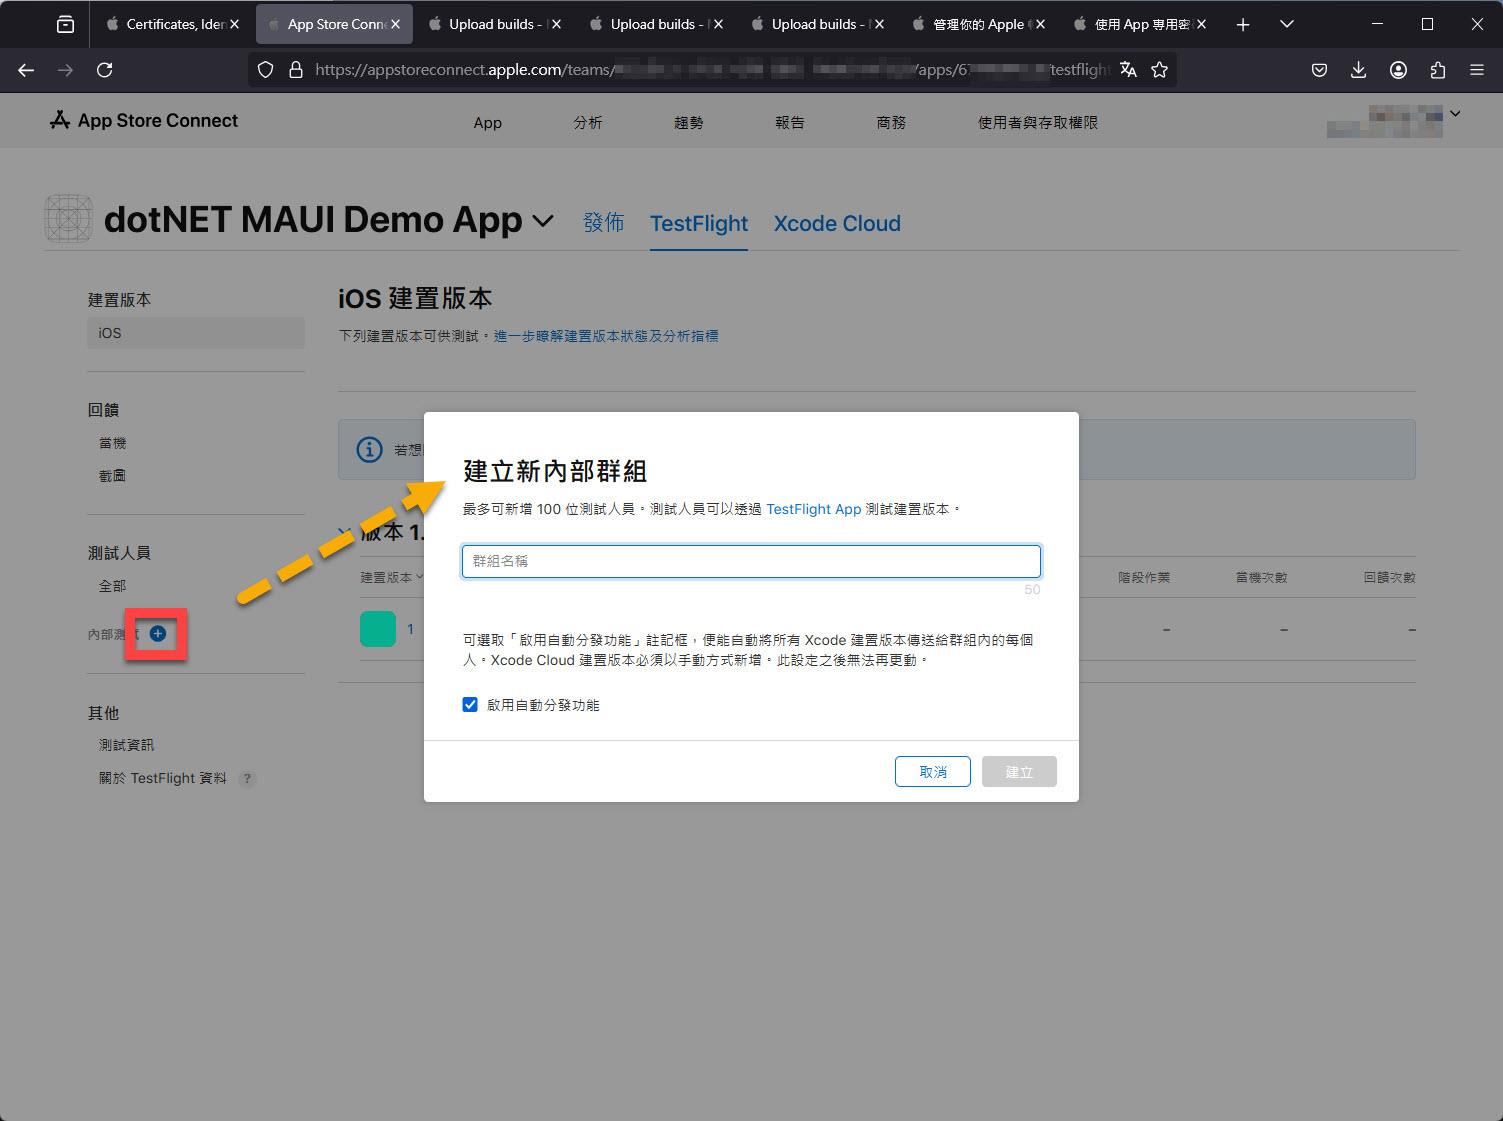Click the translate page icon in address bar
The height and width of the screenshot is (1121, 1503).
(x=1128, y=69)
